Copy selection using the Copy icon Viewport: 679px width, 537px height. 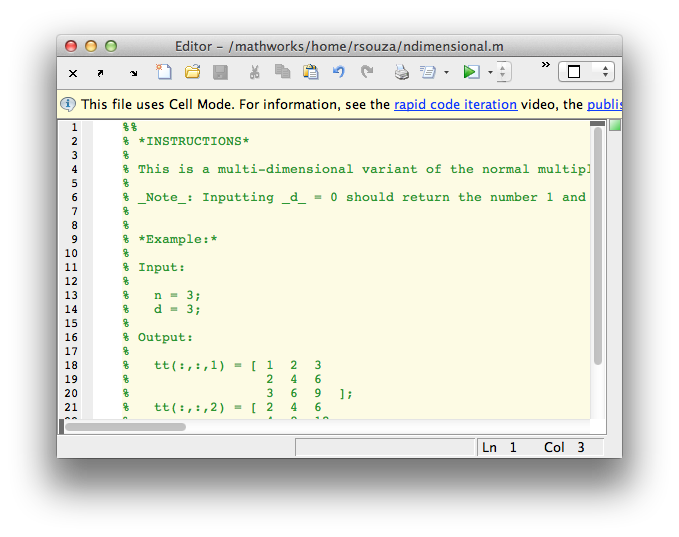(282, 72)
